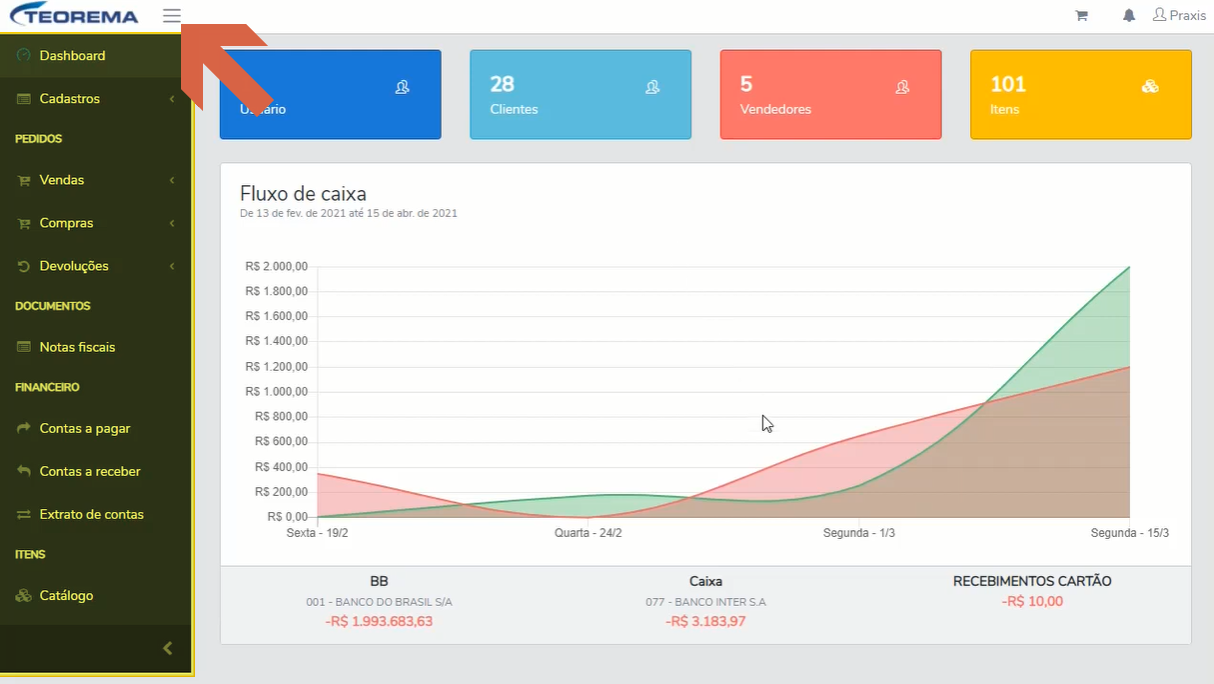Open the notifications bell

coord(1129,16)
